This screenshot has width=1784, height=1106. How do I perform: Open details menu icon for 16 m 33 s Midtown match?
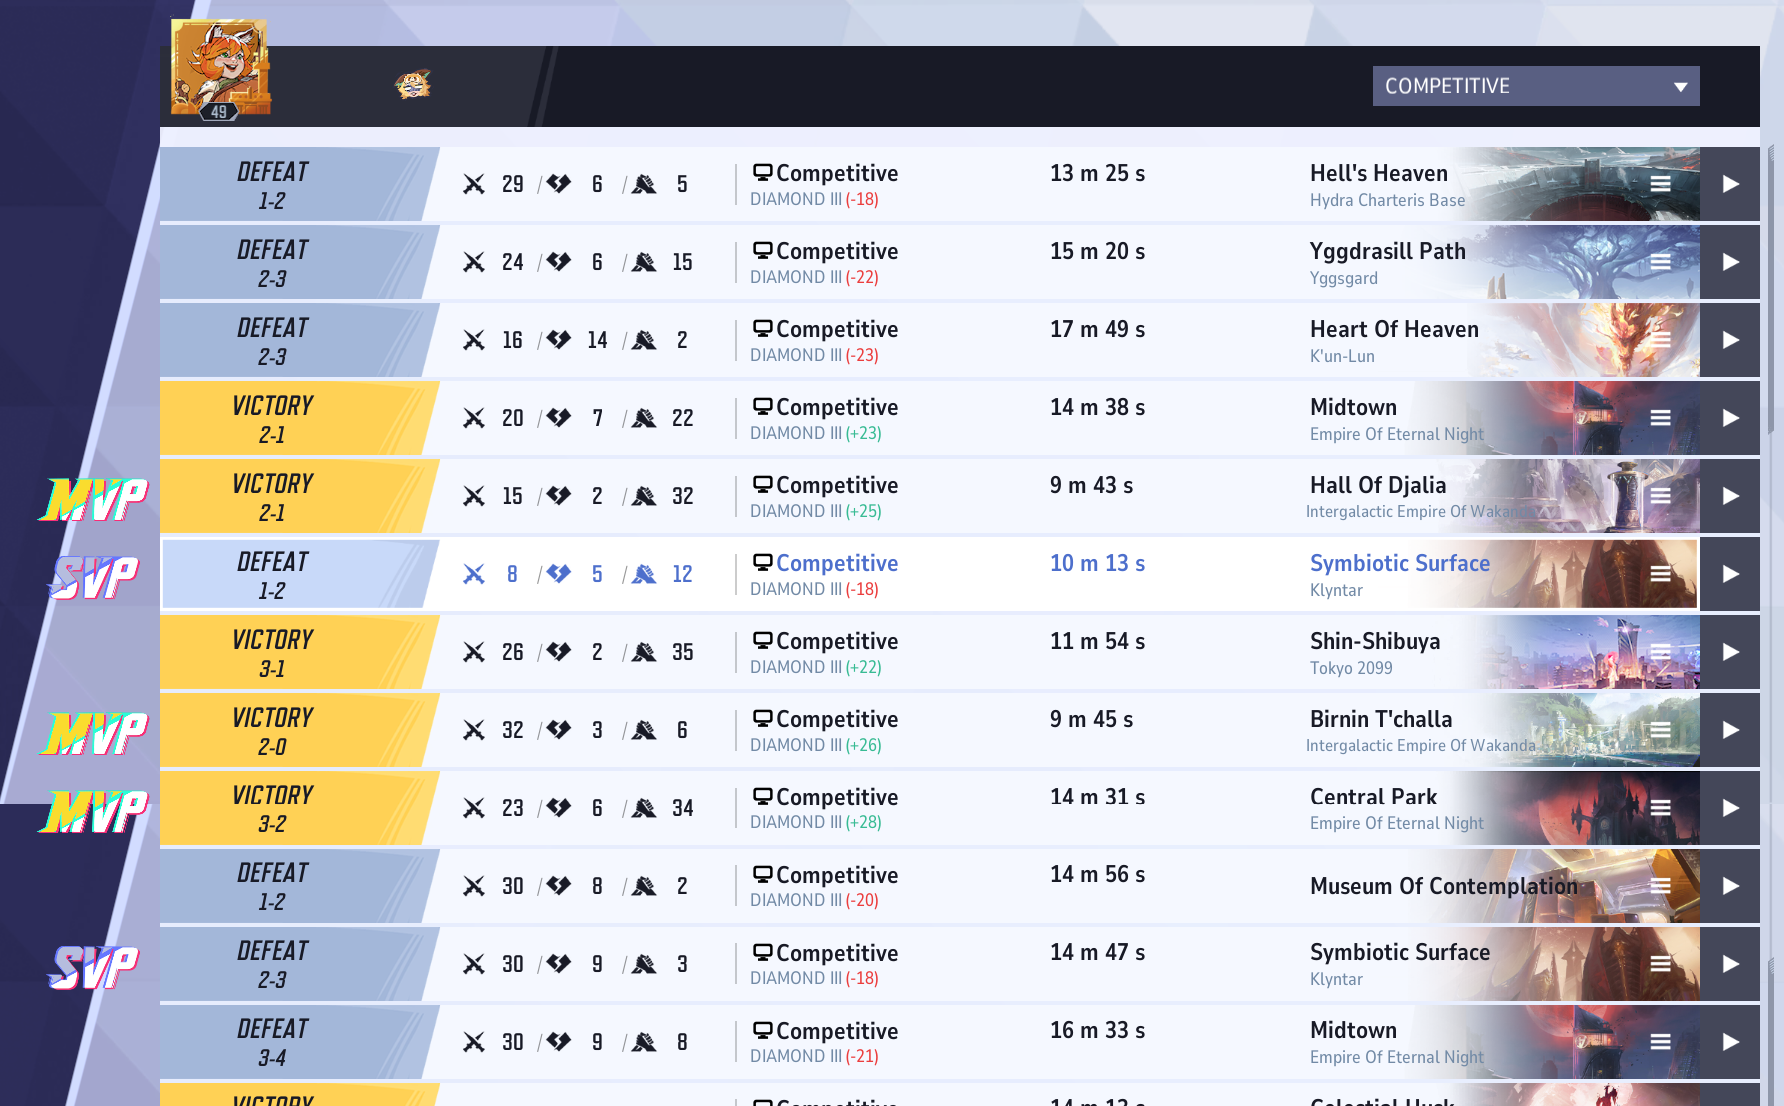click(x=1660, y=1042)
